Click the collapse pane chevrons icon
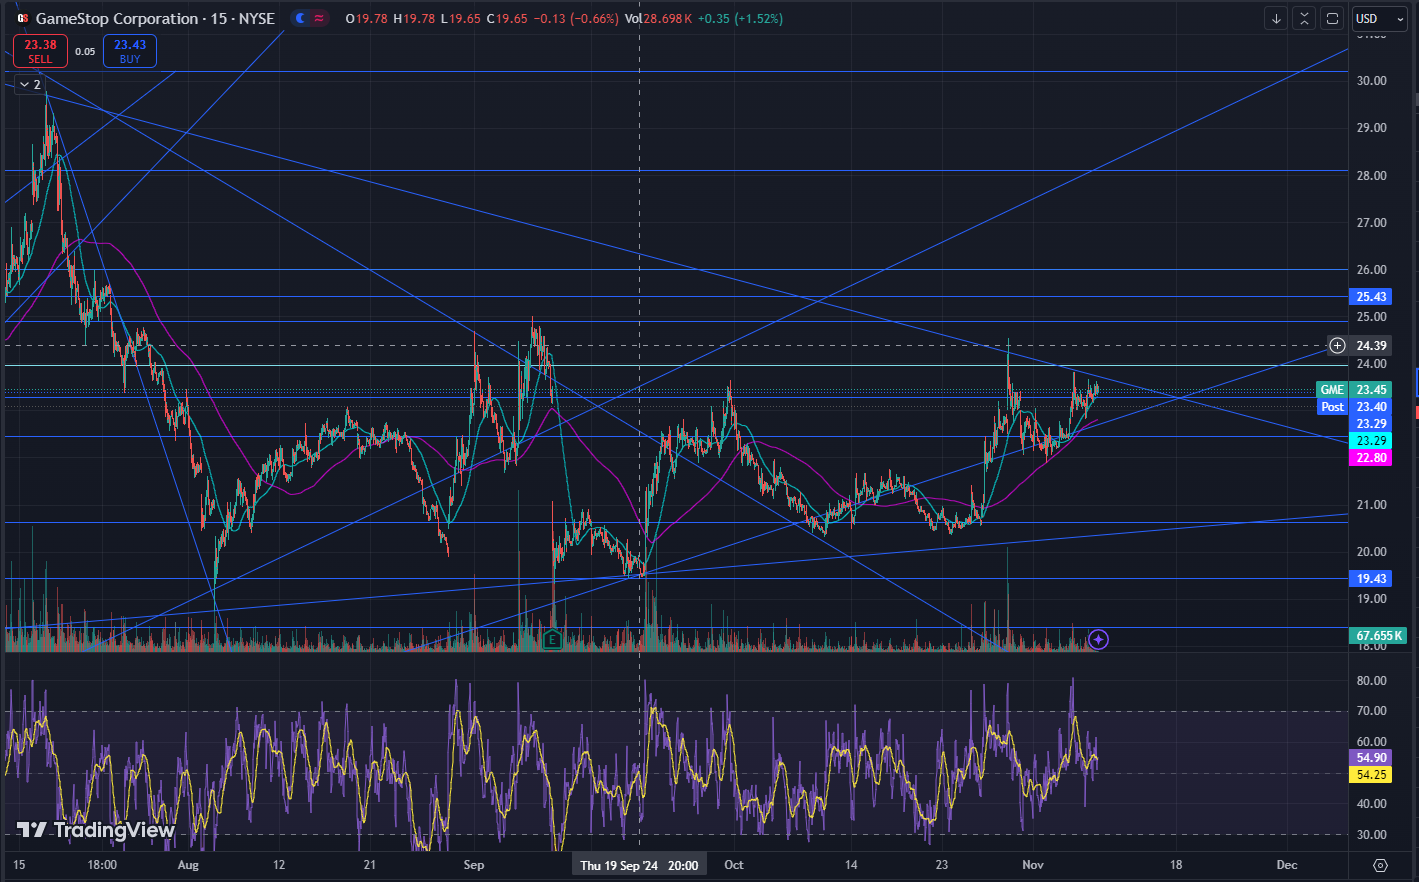1419x882 pixels. pyautogui.click(x=1304, y=19)
